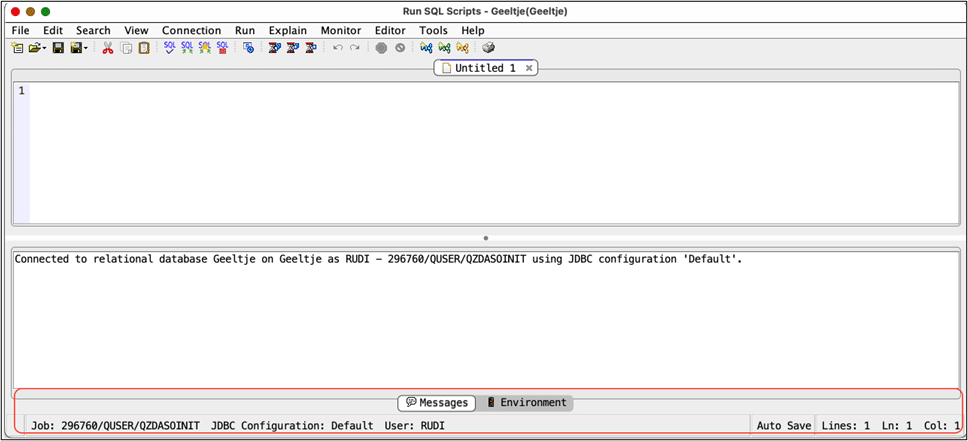968x441 pixels.
Task: Click the Redo arrow icon
Action: point(354,47)
